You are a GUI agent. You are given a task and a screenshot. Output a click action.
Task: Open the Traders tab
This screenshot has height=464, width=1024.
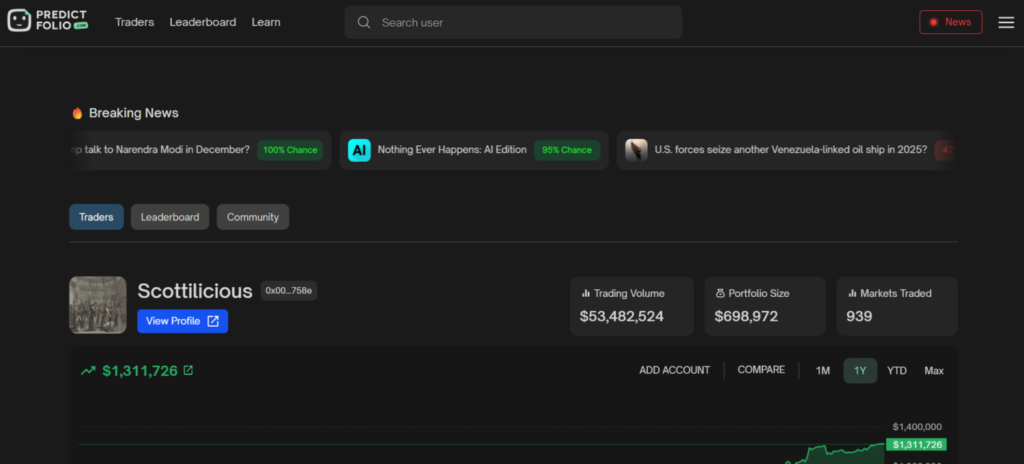tap(97, 217)
